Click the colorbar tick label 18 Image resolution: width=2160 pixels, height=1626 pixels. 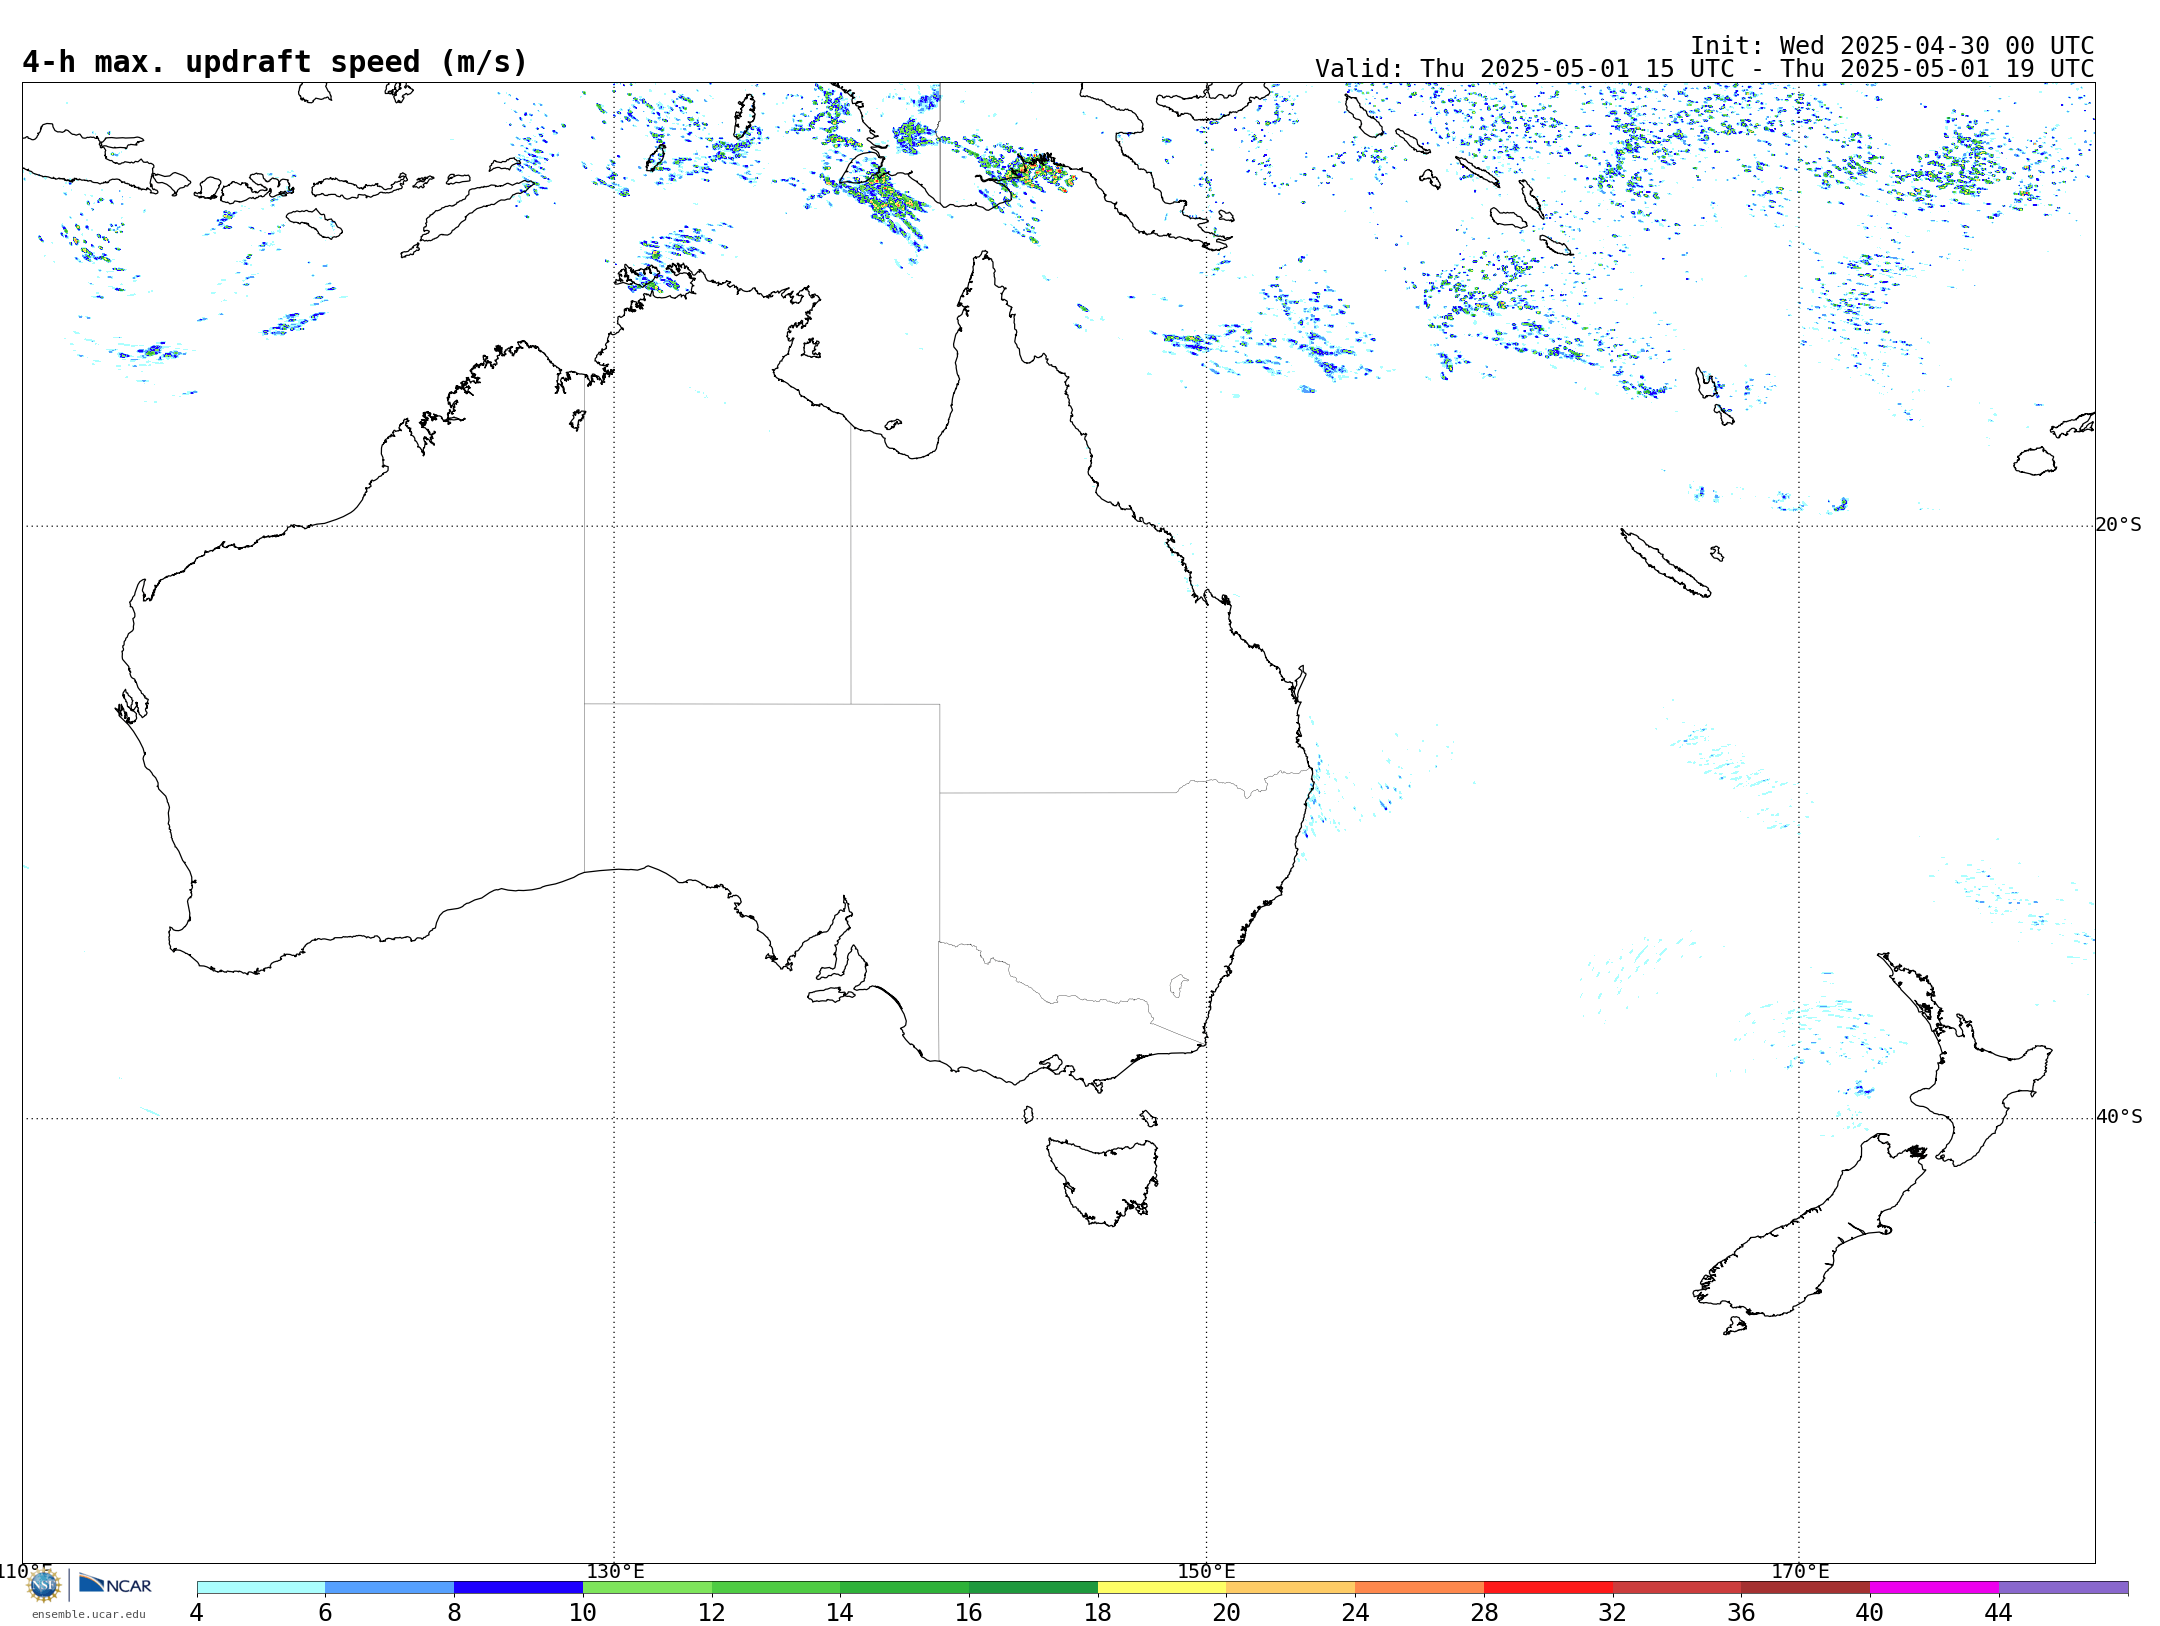click(x=1098, y=1612)
